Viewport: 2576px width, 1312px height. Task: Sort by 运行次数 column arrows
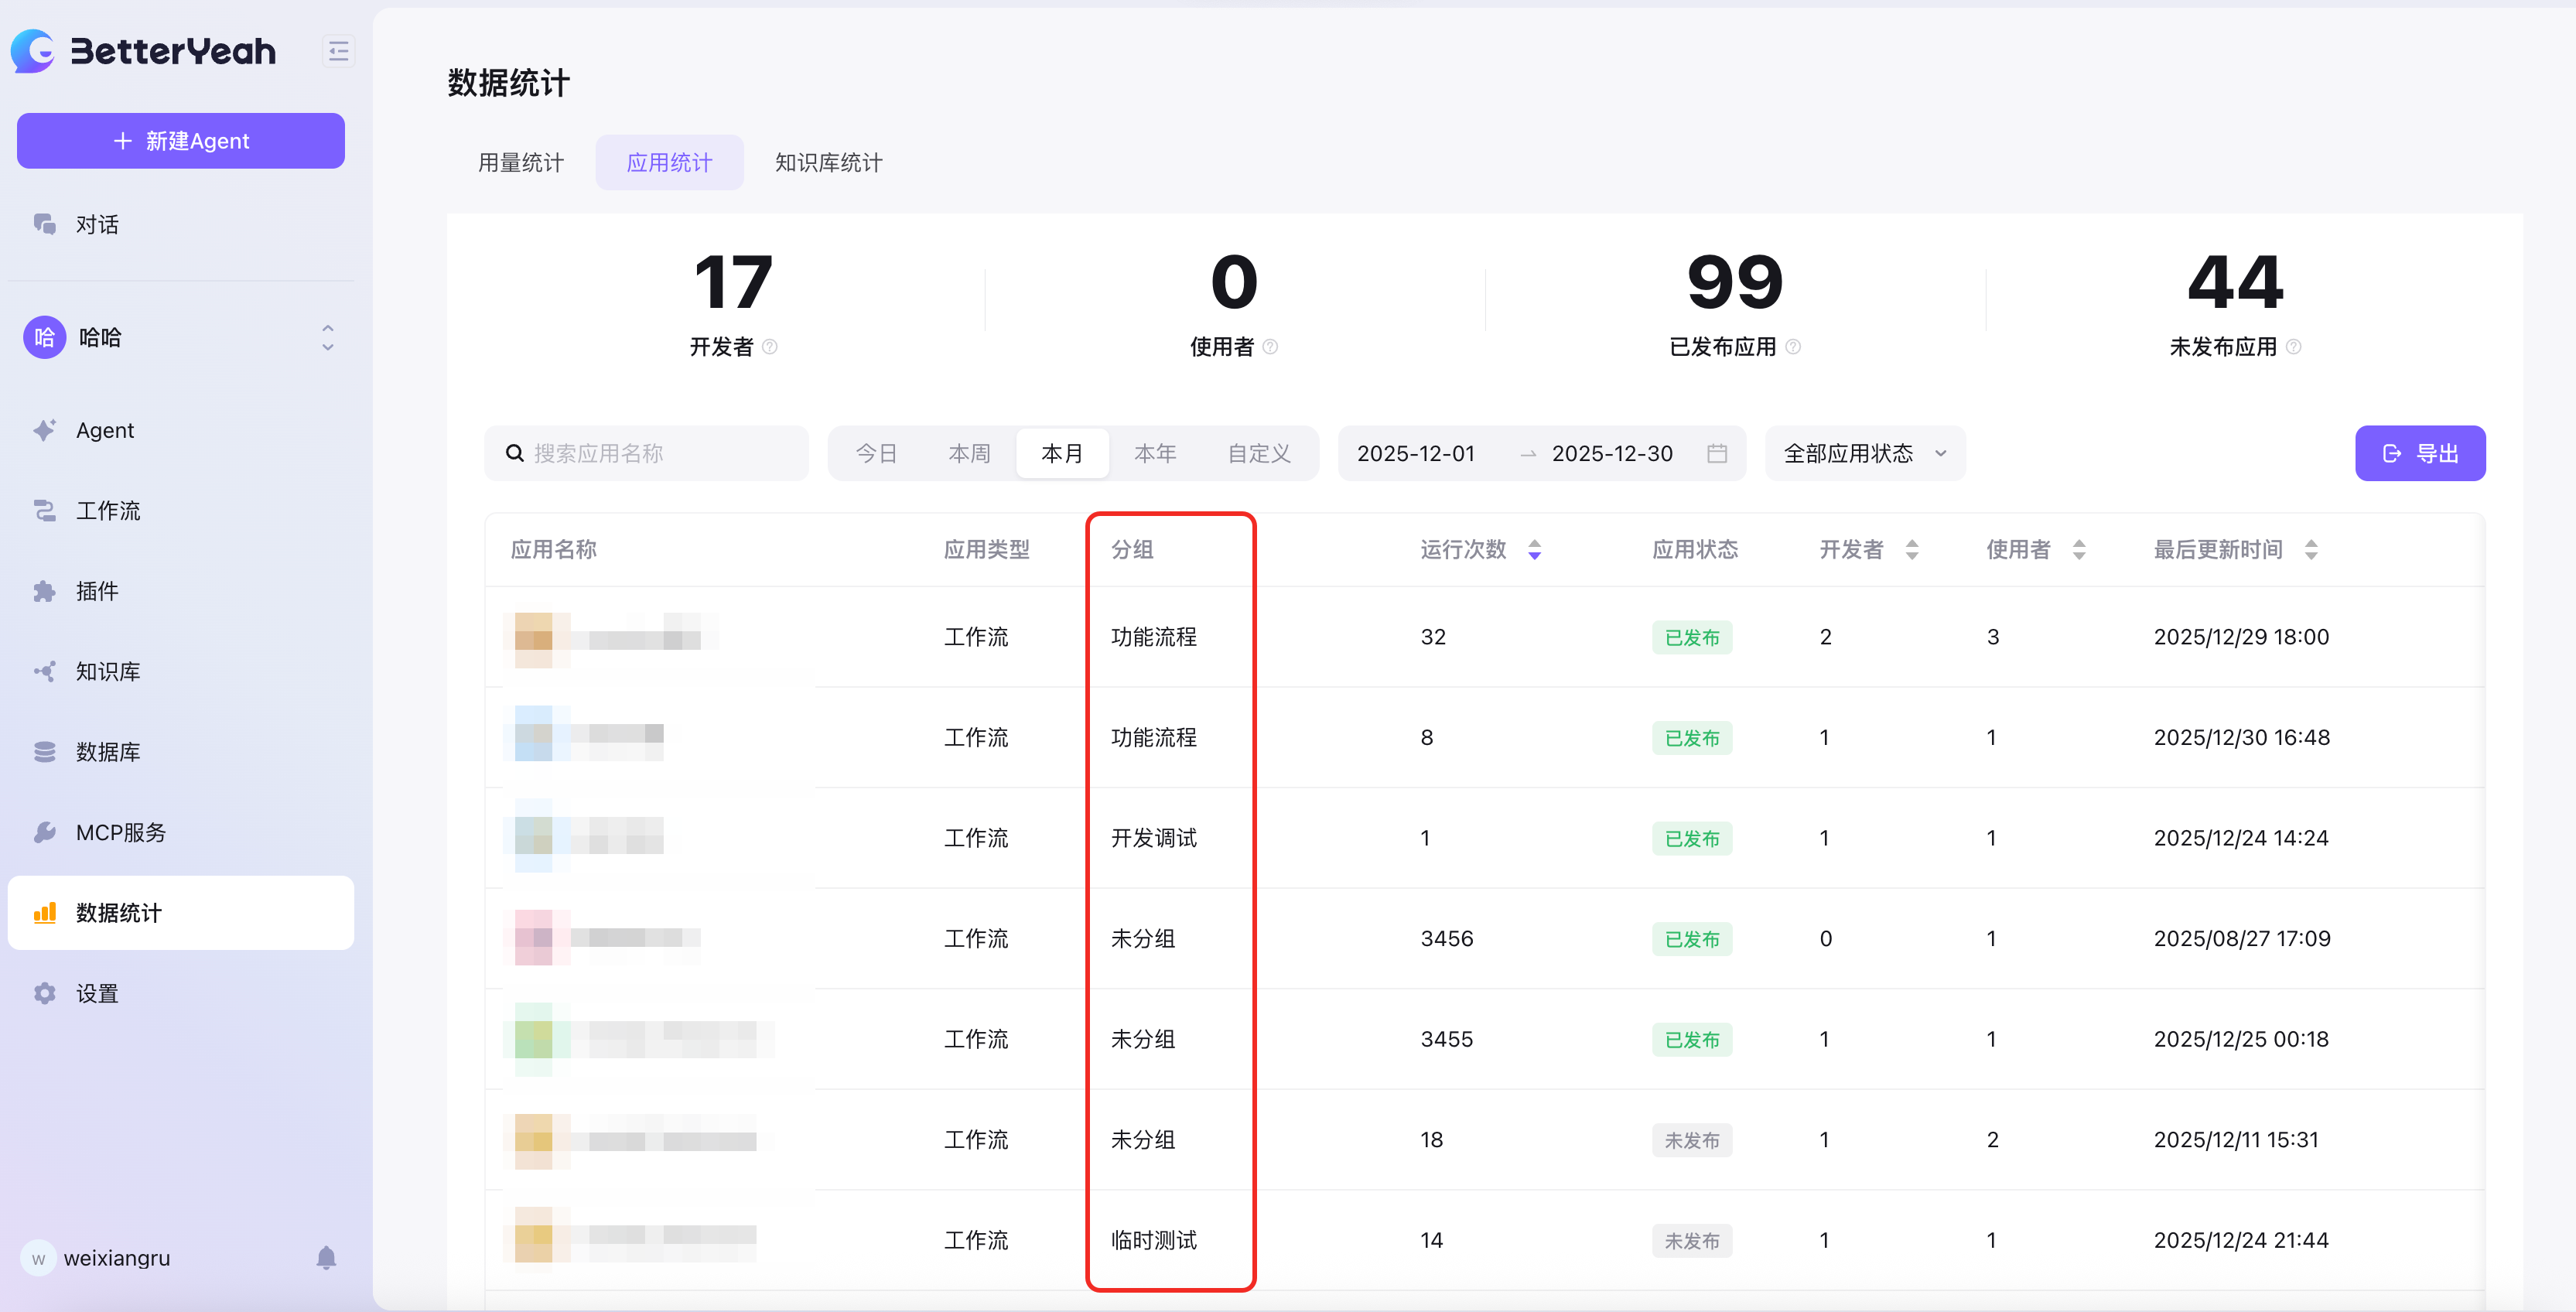(x=1534, y=549)
